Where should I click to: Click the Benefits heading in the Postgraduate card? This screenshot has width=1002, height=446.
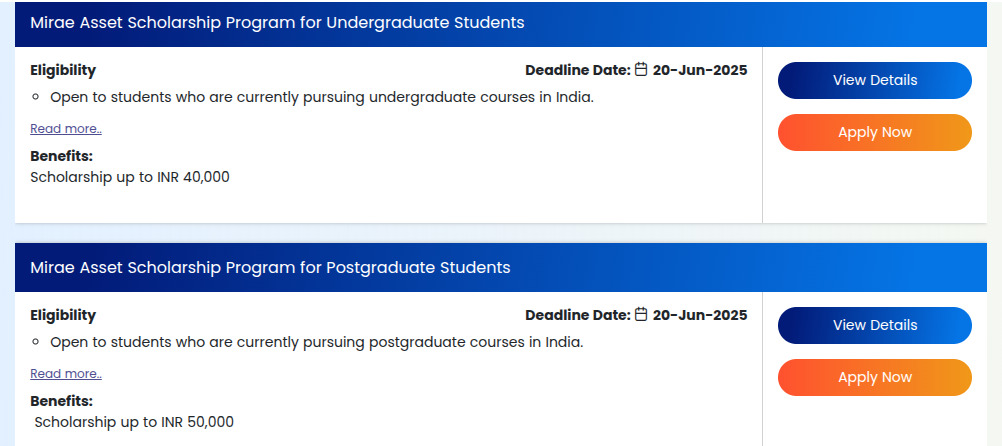point(61,401)
